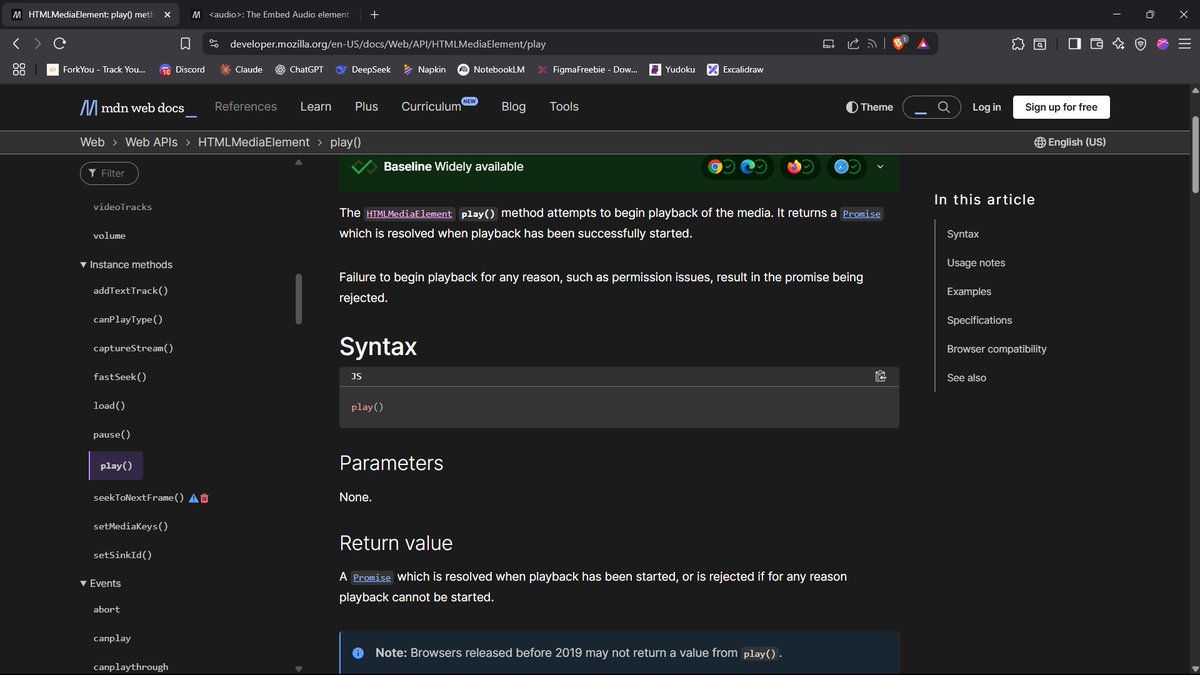
Task: Open the bookmarks bar apps grid icon
Action: (18, 69)
